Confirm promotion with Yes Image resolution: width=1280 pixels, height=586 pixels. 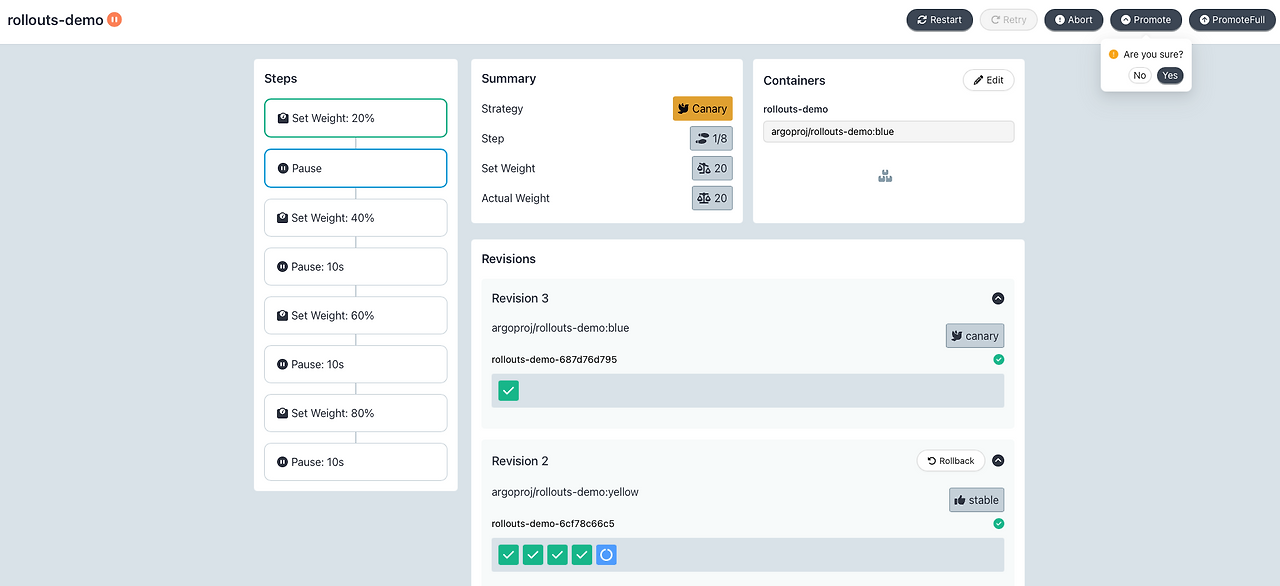pyautogui.click(x=1170, y=75)
